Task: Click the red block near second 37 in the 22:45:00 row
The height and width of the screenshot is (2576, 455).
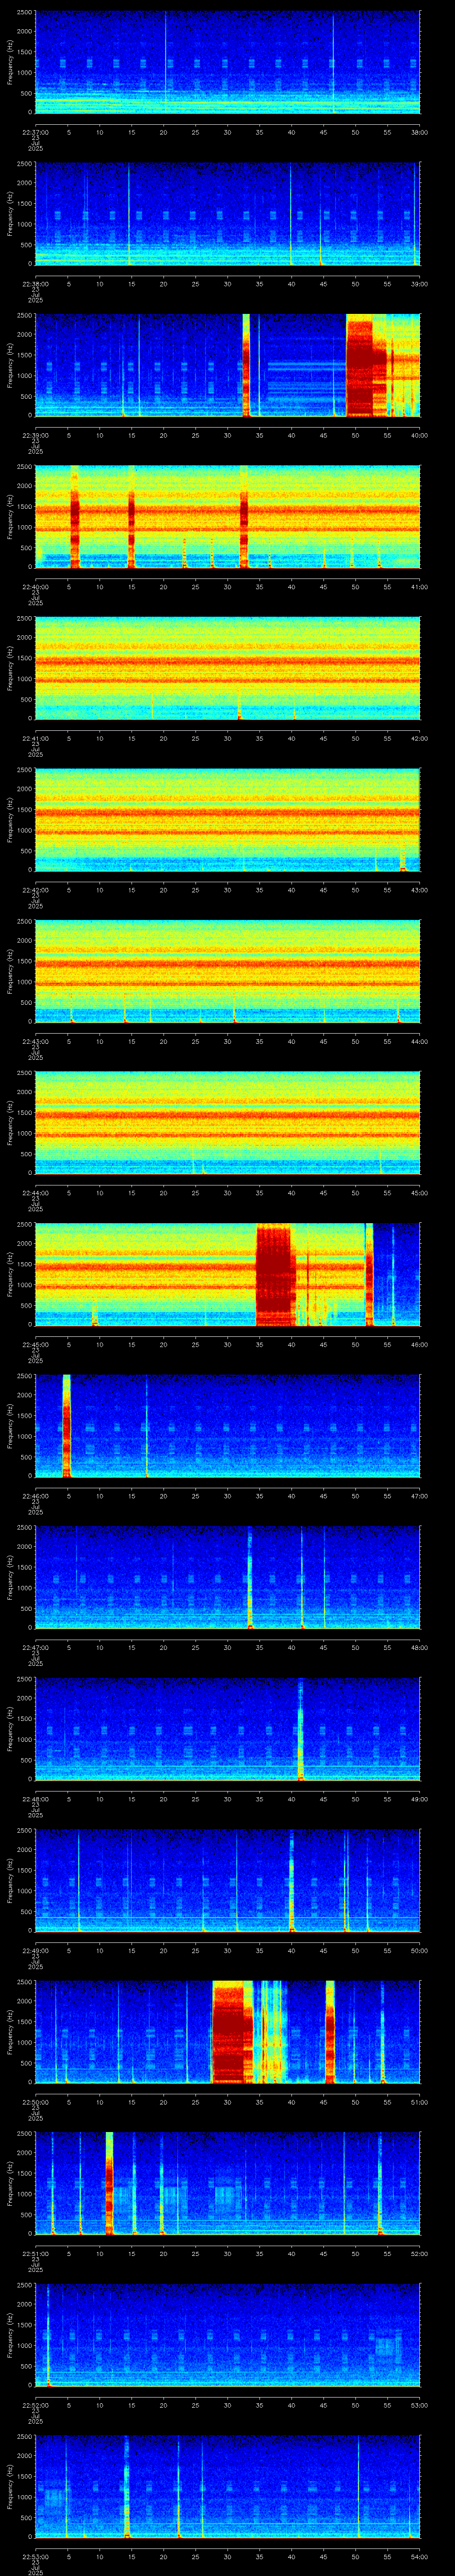Action: [276, 1275]
